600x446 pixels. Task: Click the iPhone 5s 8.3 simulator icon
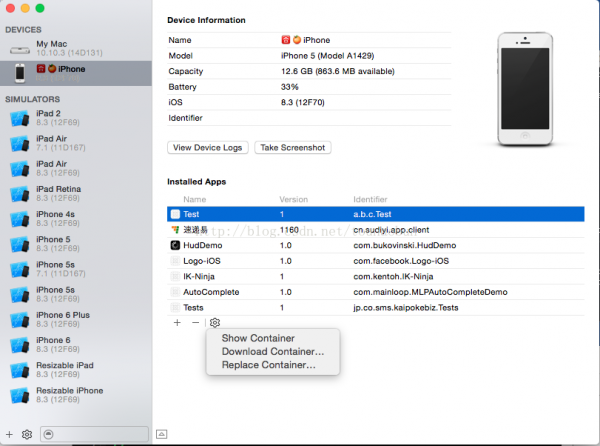(20, 295)
